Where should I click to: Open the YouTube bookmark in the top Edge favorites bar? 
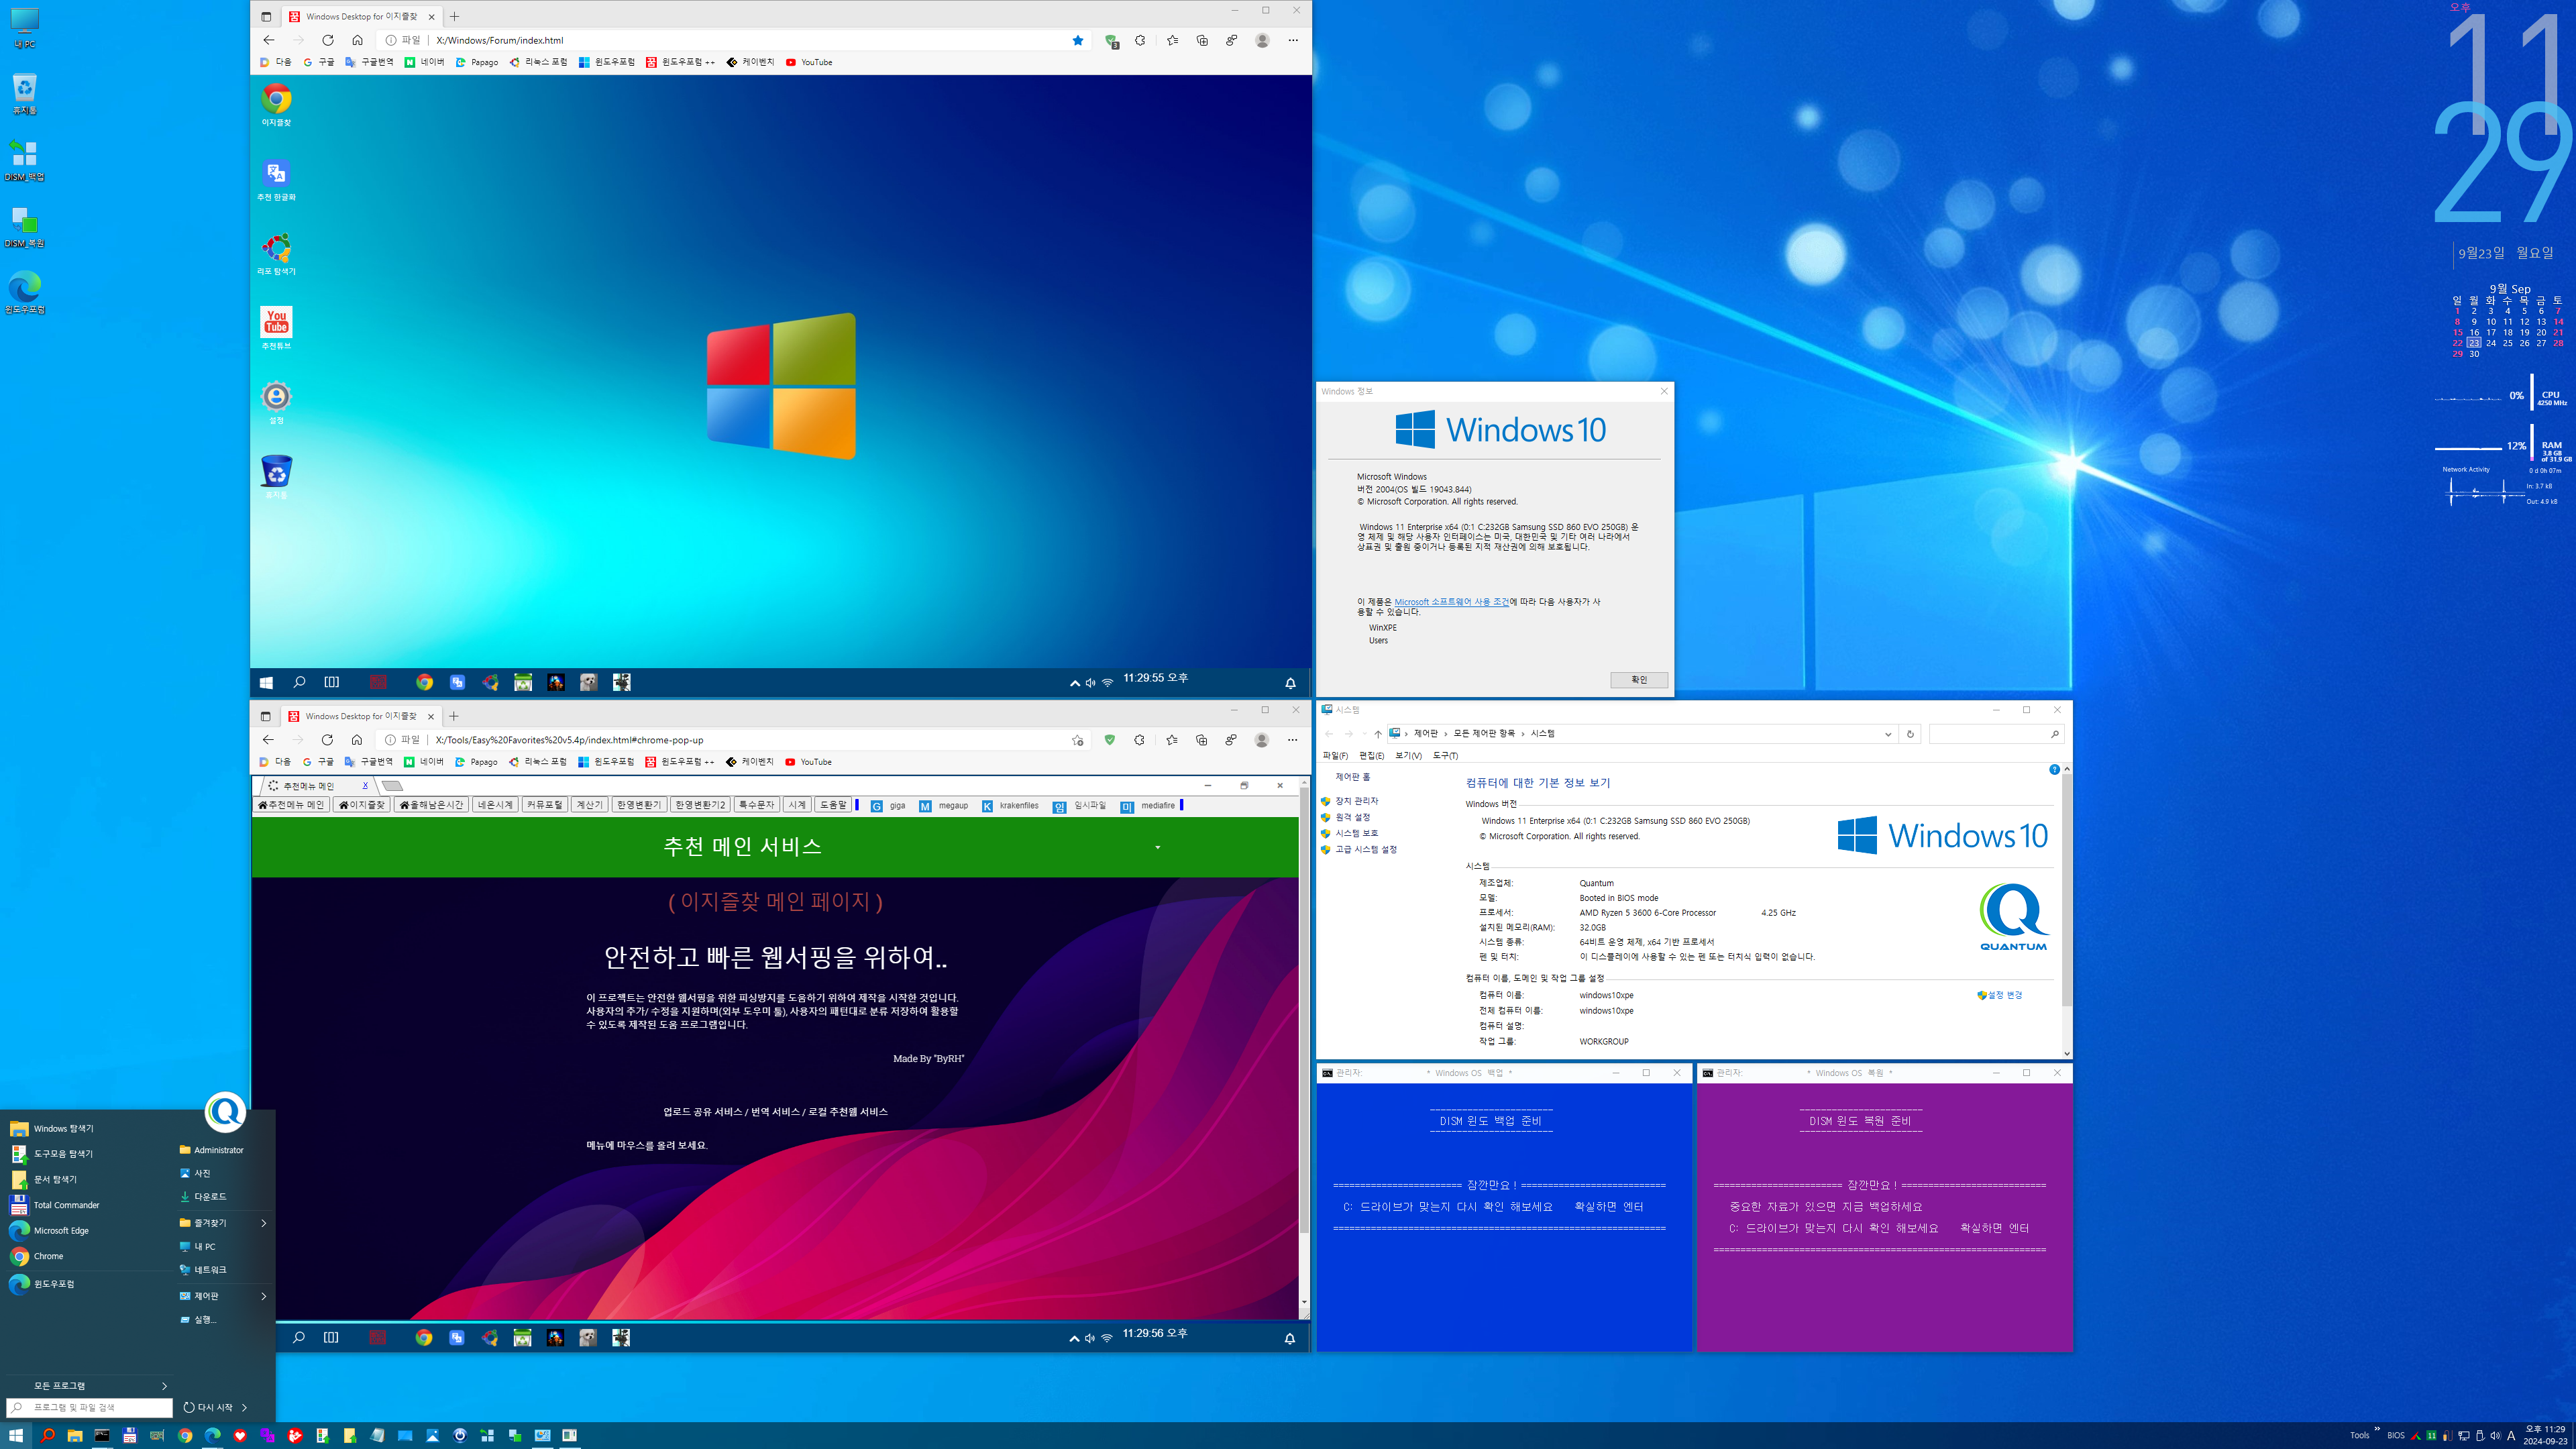coord(809,62)
